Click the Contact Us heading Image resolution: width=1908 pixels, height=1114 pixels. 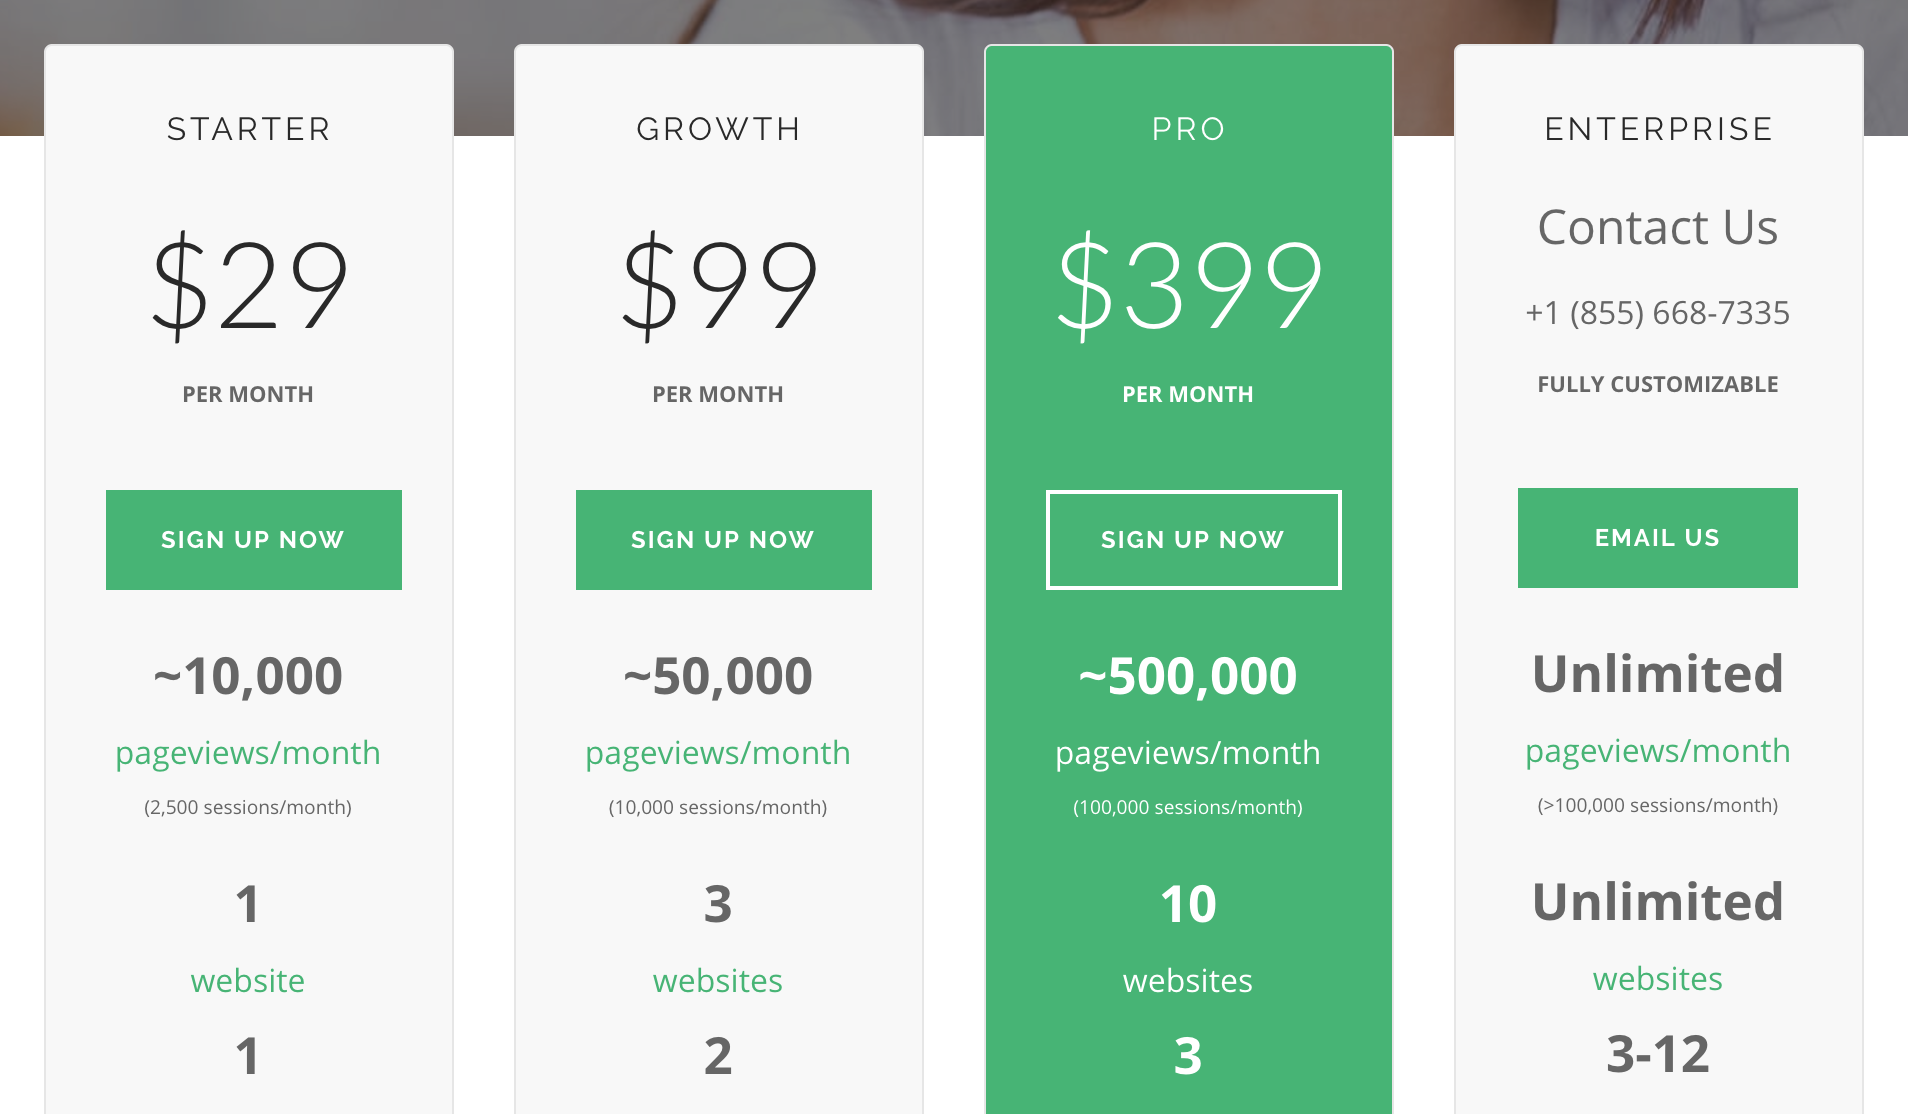(x=1658, y=227)
